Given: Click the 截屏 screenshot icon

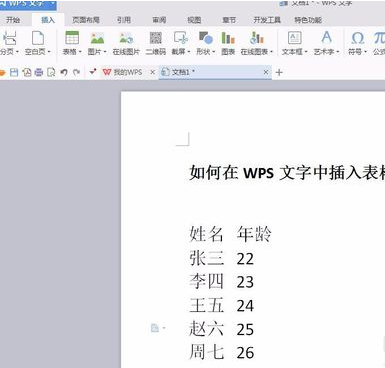Looking at the screenshot, I should pyautogui.click(x=181, y=38).
